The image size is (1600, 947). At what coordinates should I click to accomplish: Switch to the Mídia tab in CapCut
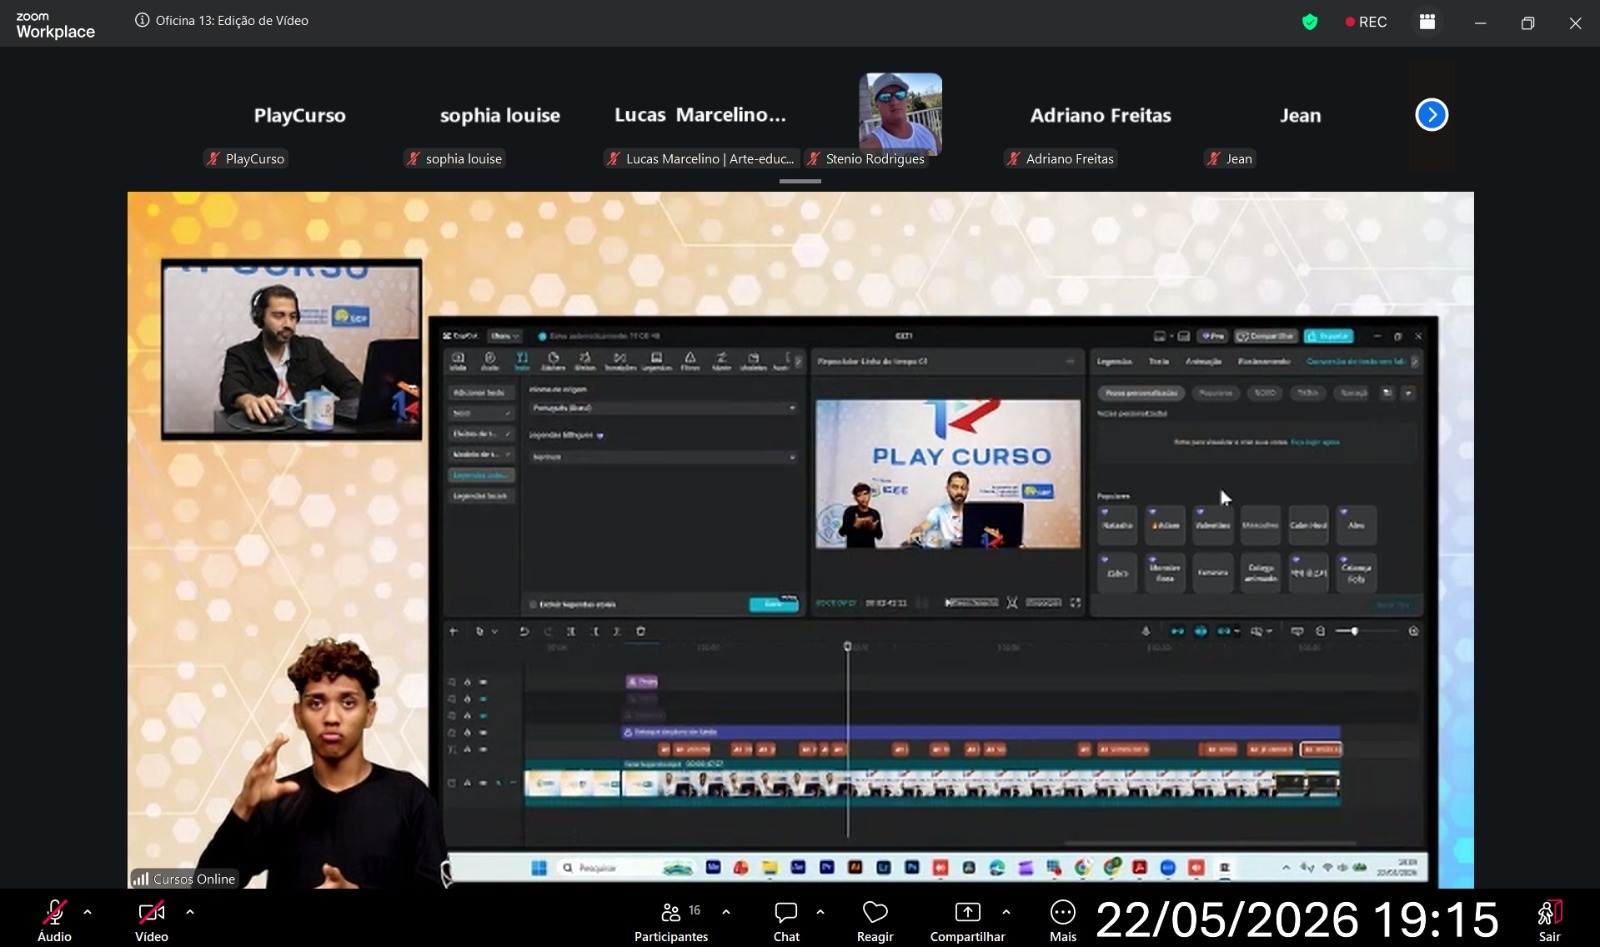tap(458, 361)
